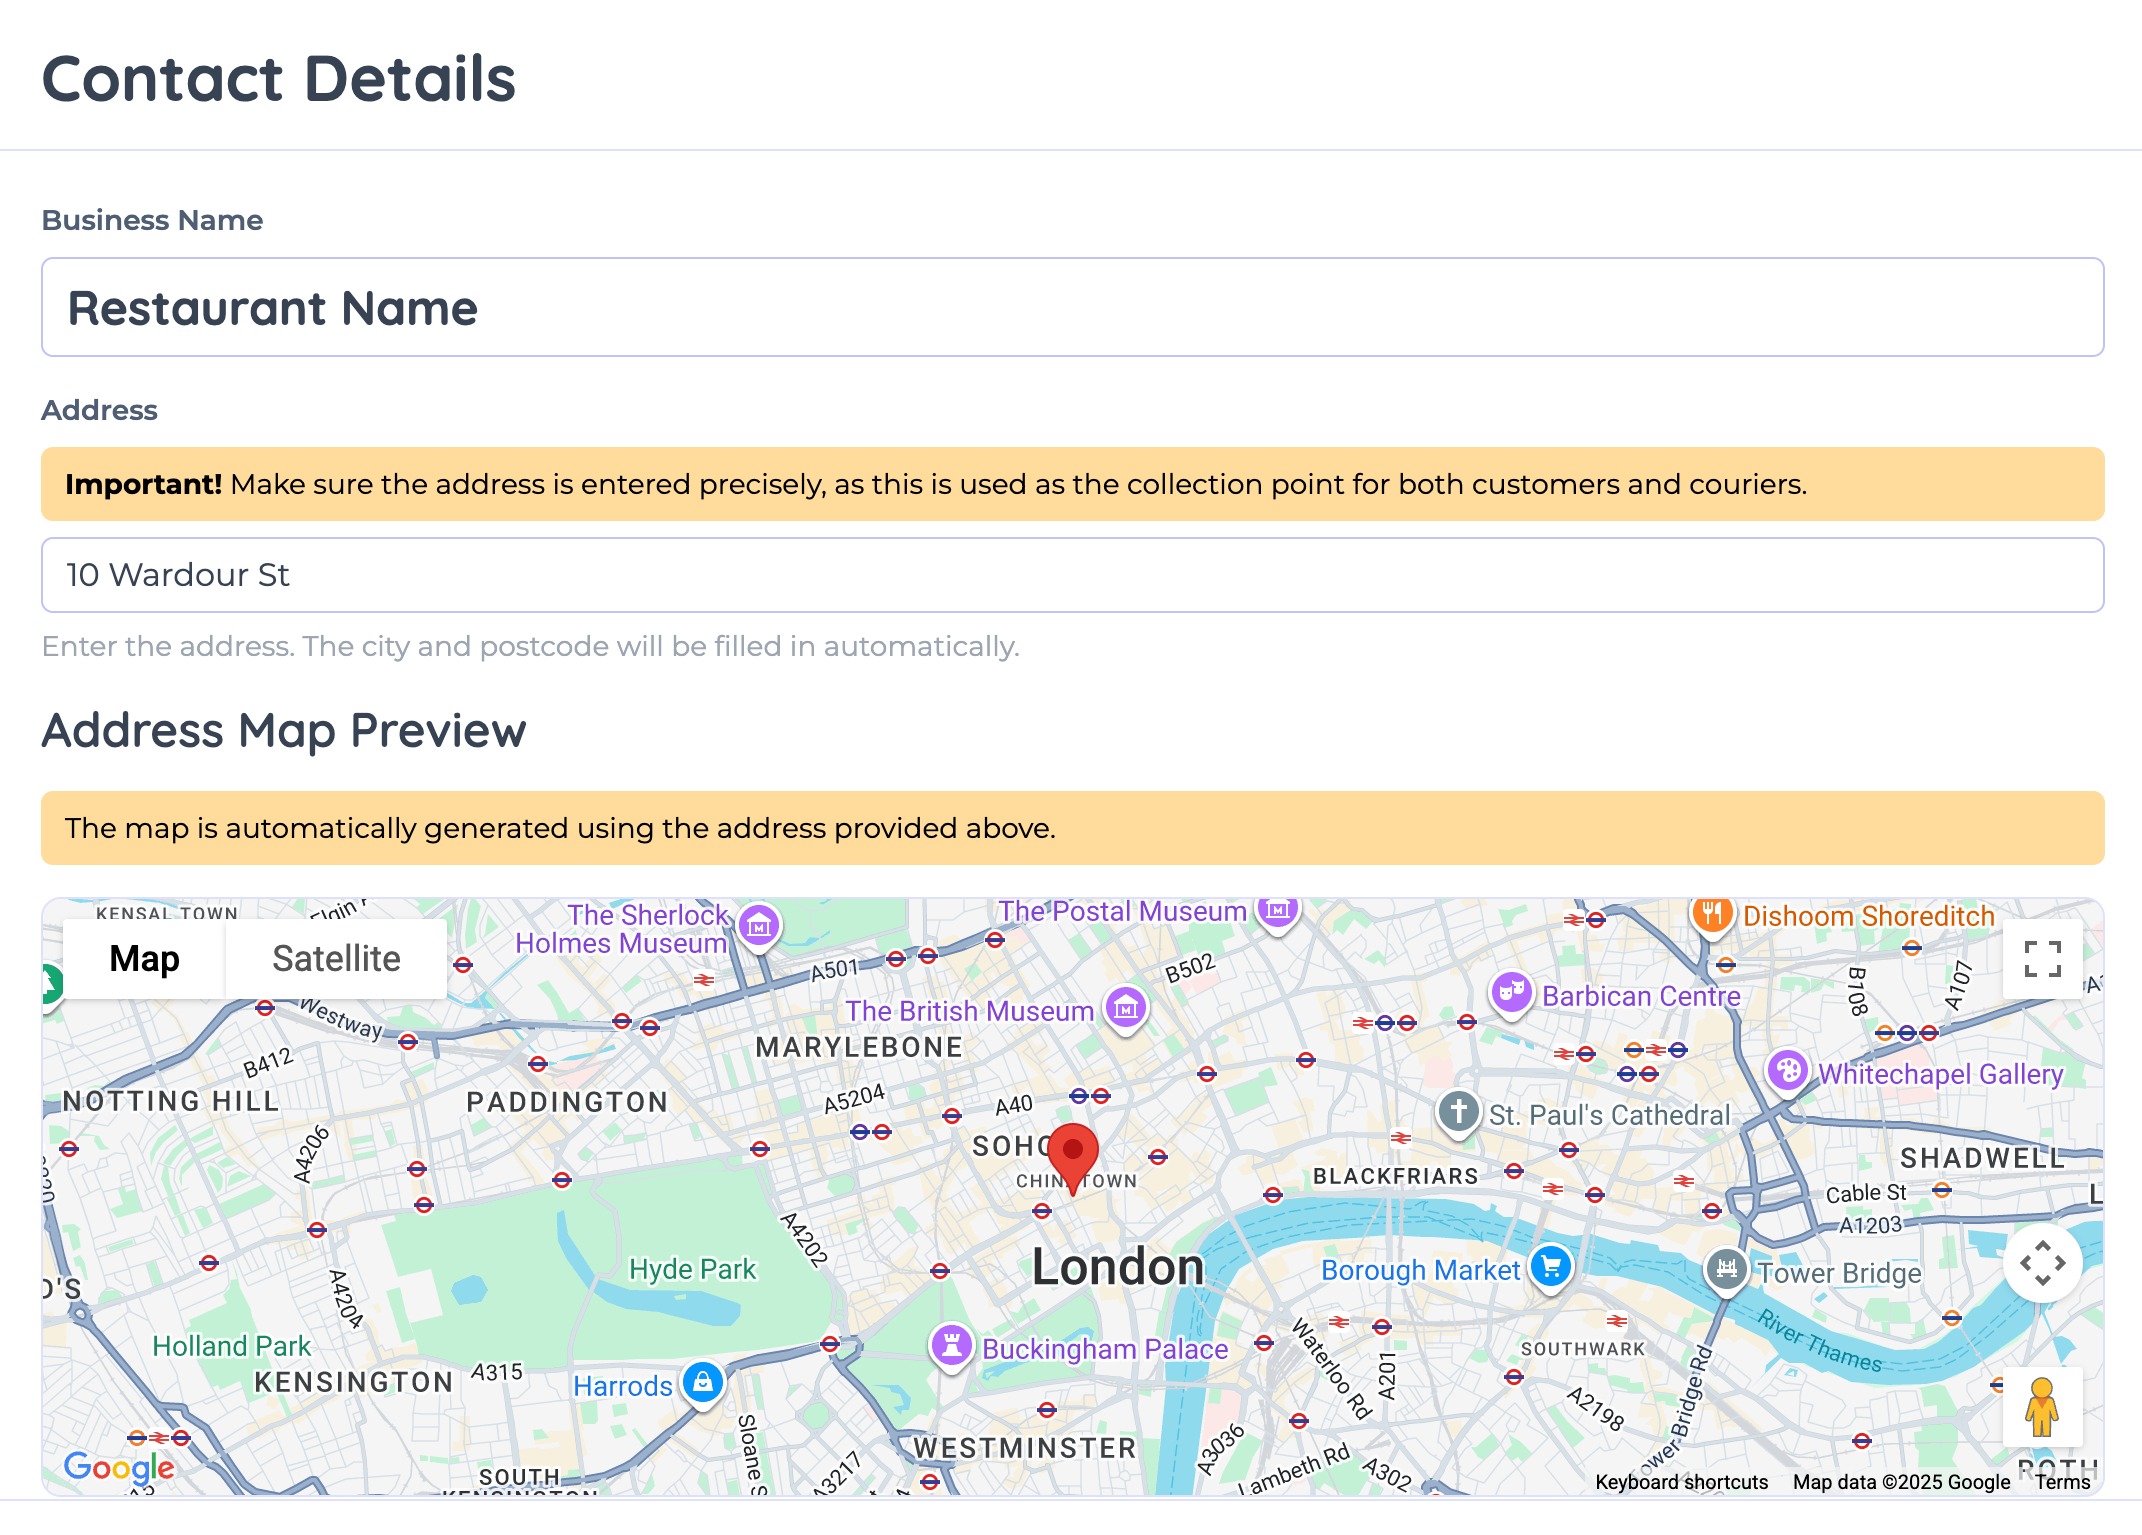Screen dimensions: 2142x1535
Task: Open the map Keyboard shortcuts
Action: coord(1681,1482)
